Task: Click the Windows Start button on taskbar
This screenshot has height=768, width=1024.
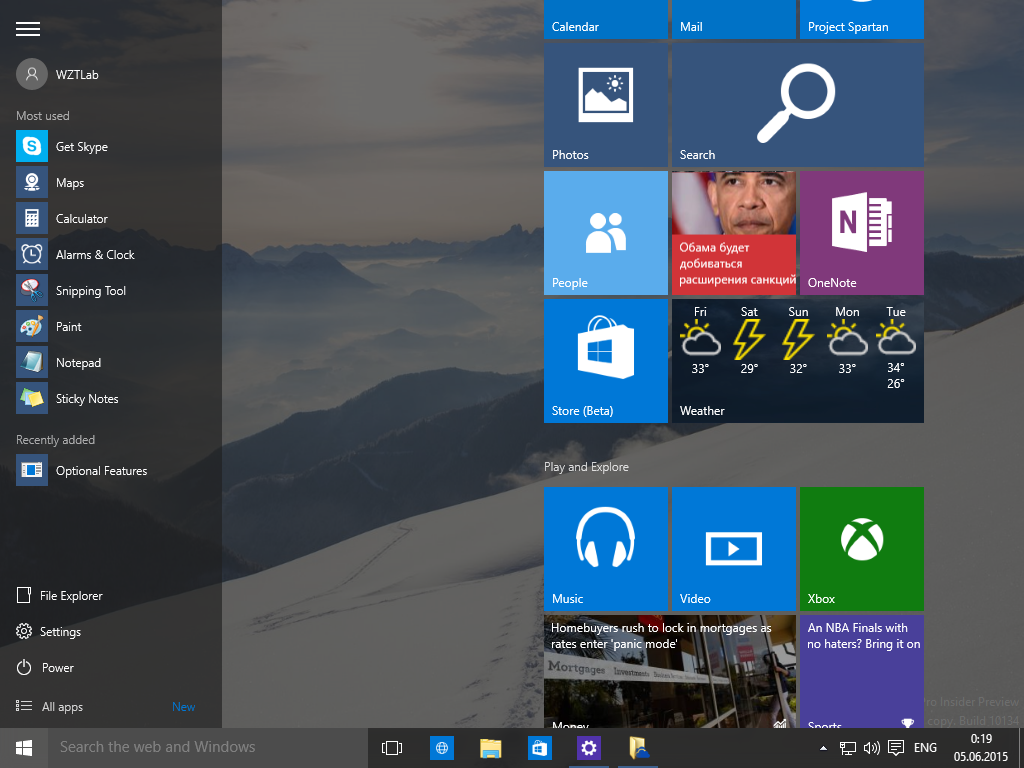Action: 24,748
